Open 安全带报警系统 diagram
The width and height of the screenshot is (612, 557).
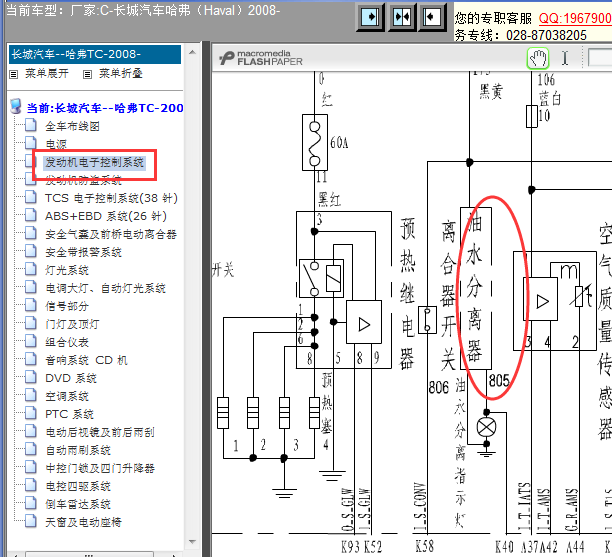(84, 252)
